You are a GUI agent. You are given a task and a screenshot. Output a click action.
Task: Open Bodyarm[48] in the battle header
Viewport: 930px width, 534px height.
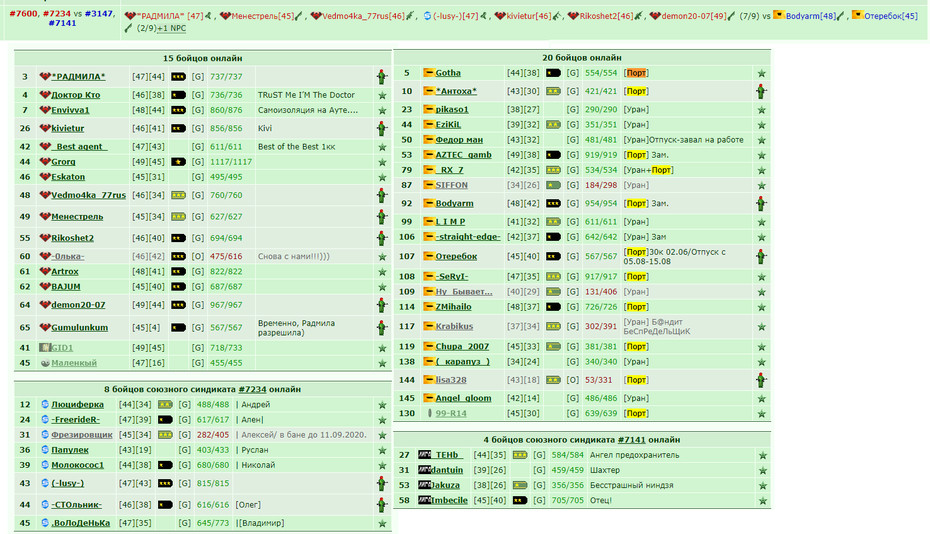pos(811,16)
